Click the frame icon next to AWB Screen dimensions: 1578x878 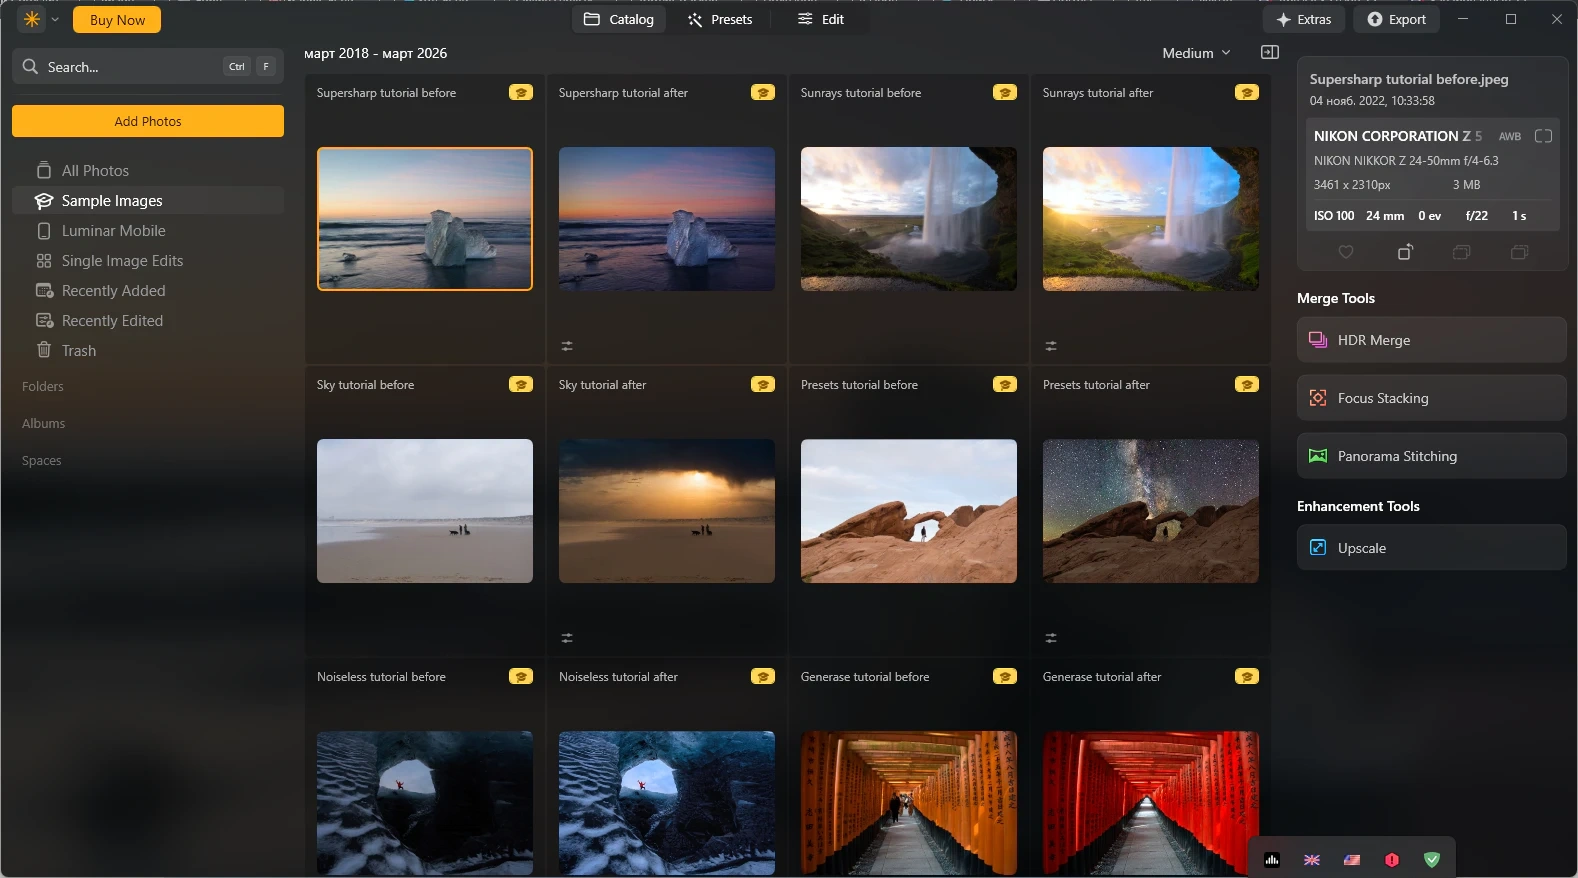click(1543, 136)
